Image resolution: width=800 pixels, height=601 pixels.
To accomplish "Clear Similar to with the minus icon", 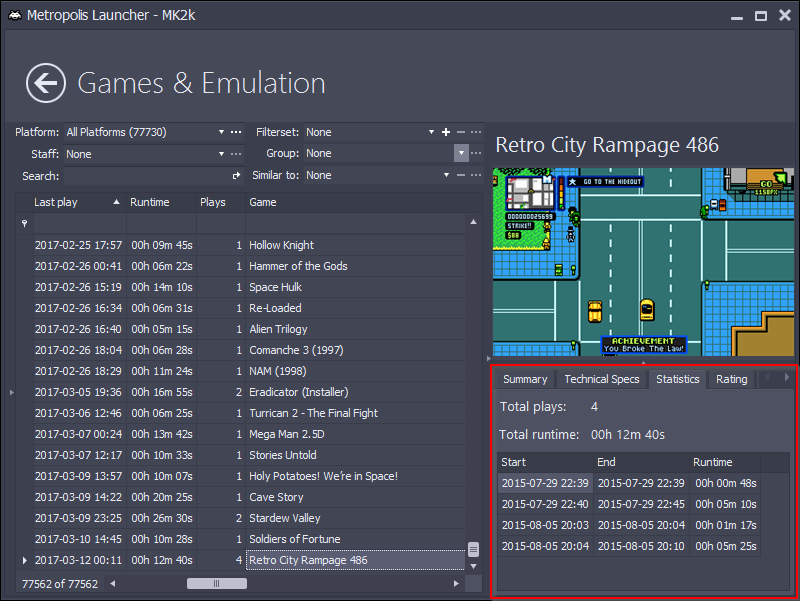I will 461,175.
